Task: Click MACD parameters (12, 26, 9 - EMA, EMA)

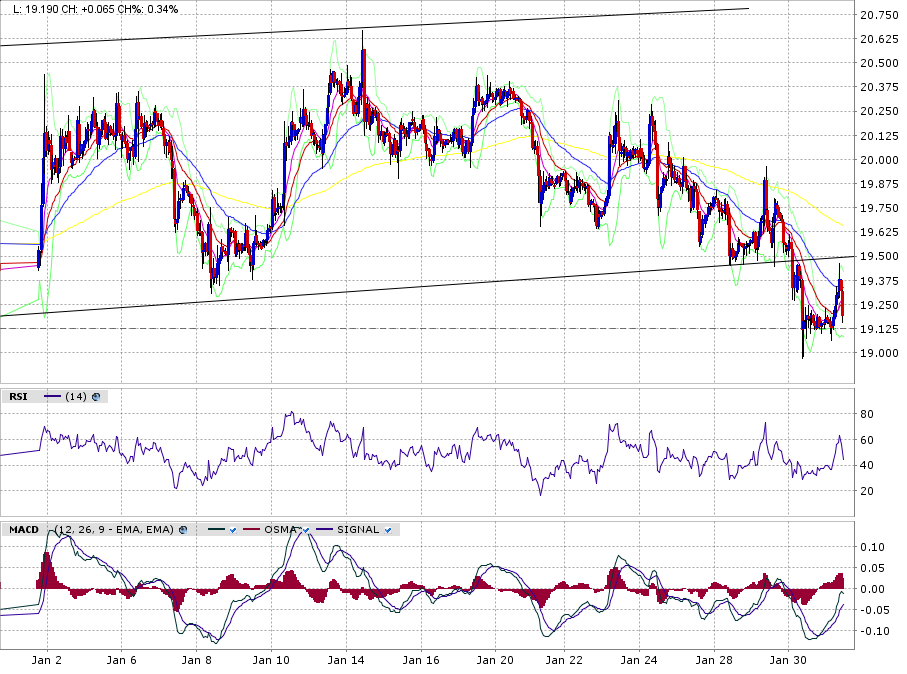Action: pos(114,530)
